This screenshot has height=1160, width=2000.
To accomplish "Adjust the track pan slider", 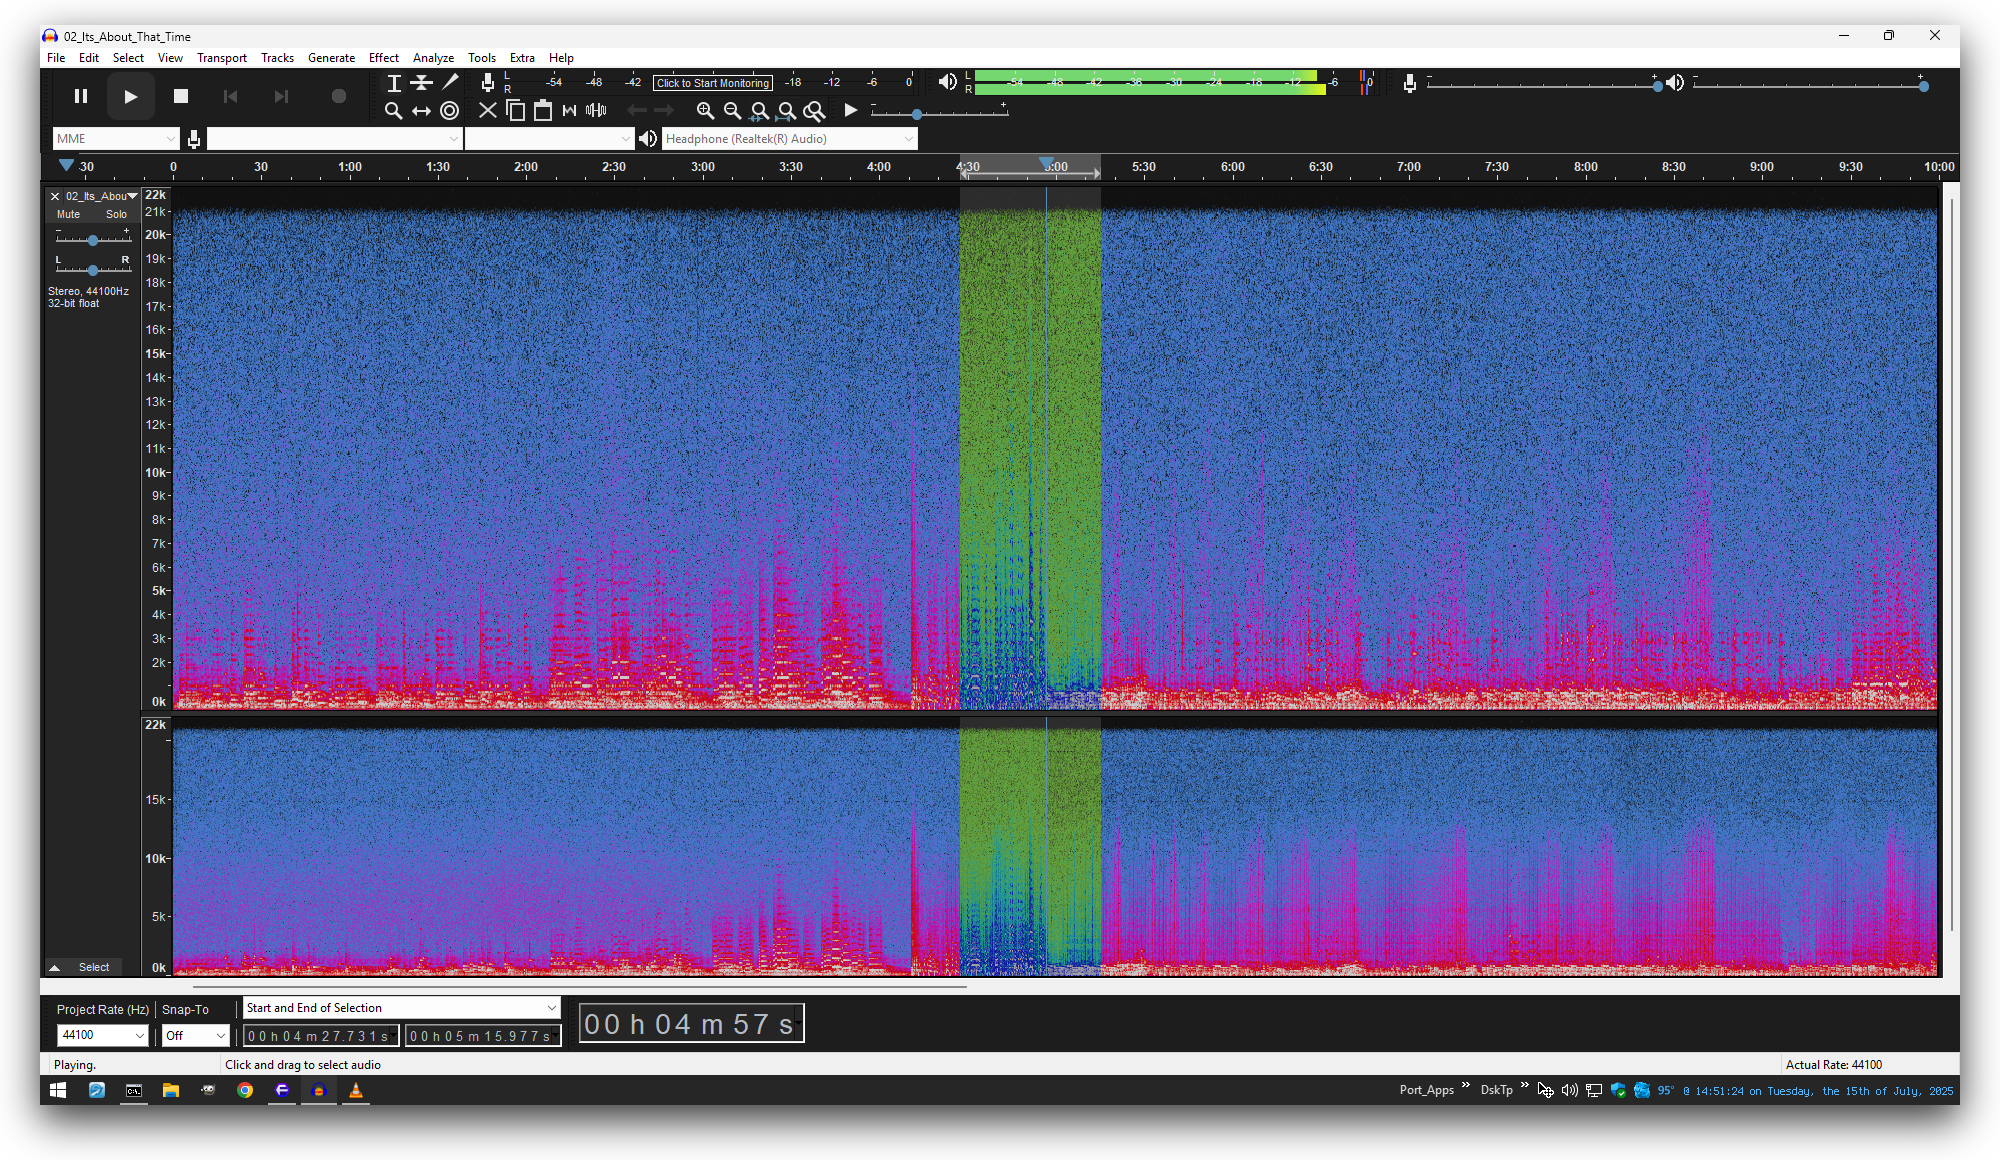I will 93,270.
